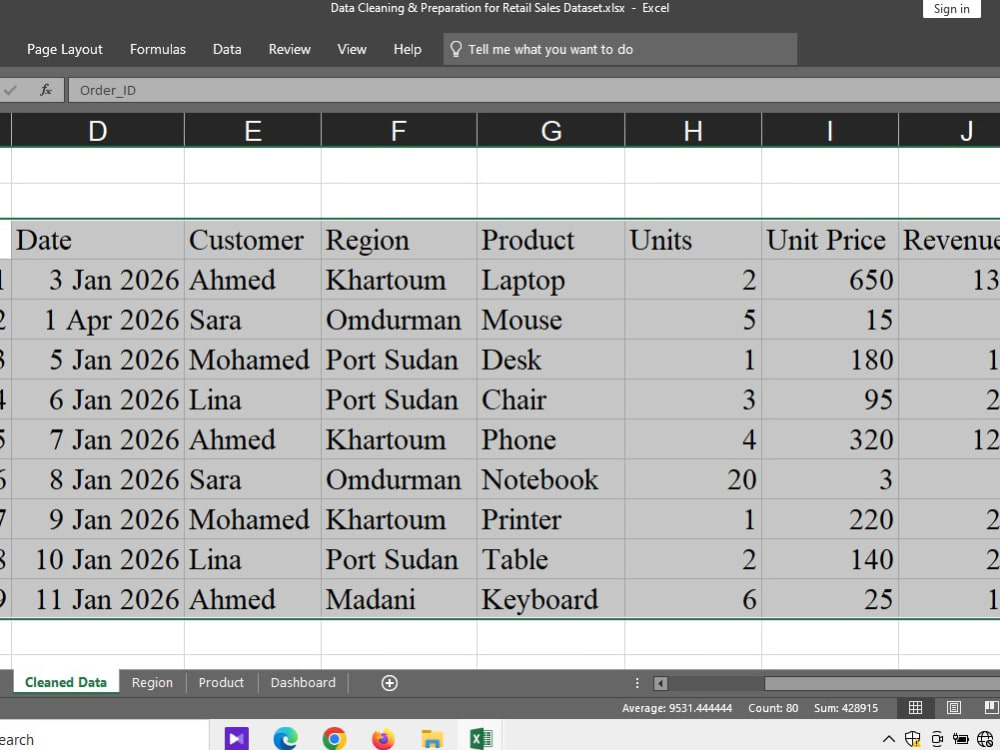The width and height of the screenshot is (1000, 750).
Task: Select the cell containing Keyboard
Action: 551,599
